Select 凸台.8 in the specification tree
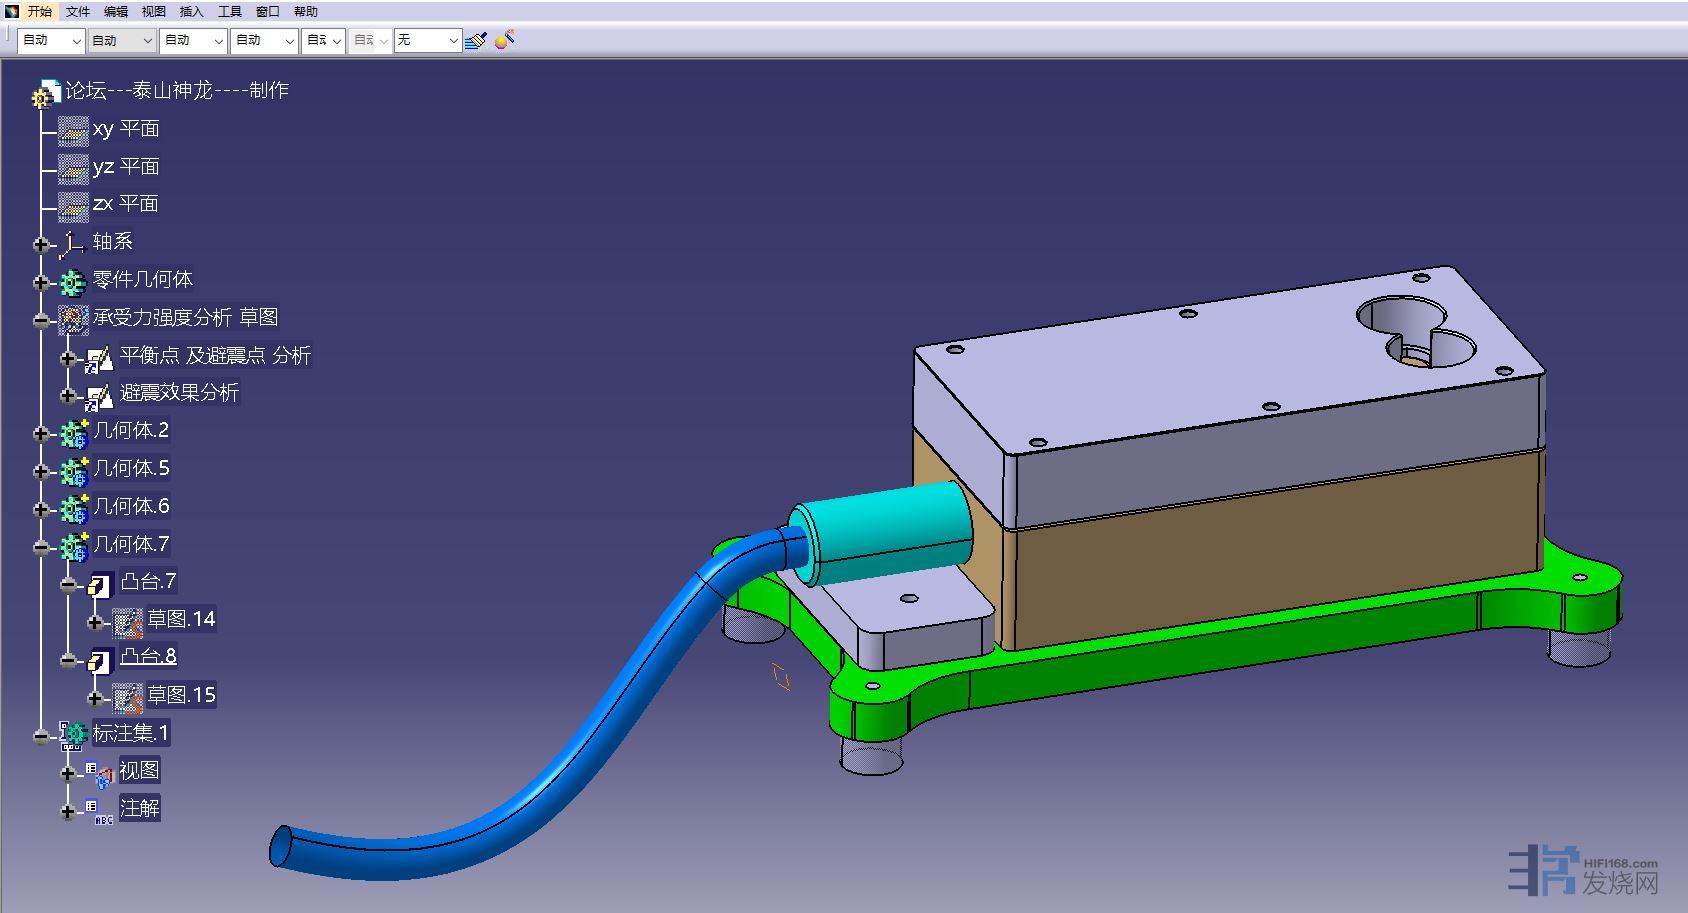Viewport: 1688px width, 913px height. 148,656
